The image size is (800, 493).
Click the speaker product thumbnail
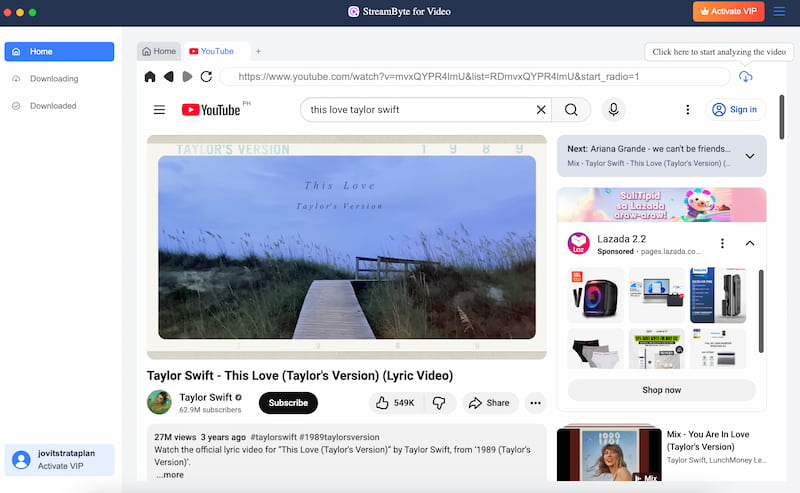tap(595, 295)
